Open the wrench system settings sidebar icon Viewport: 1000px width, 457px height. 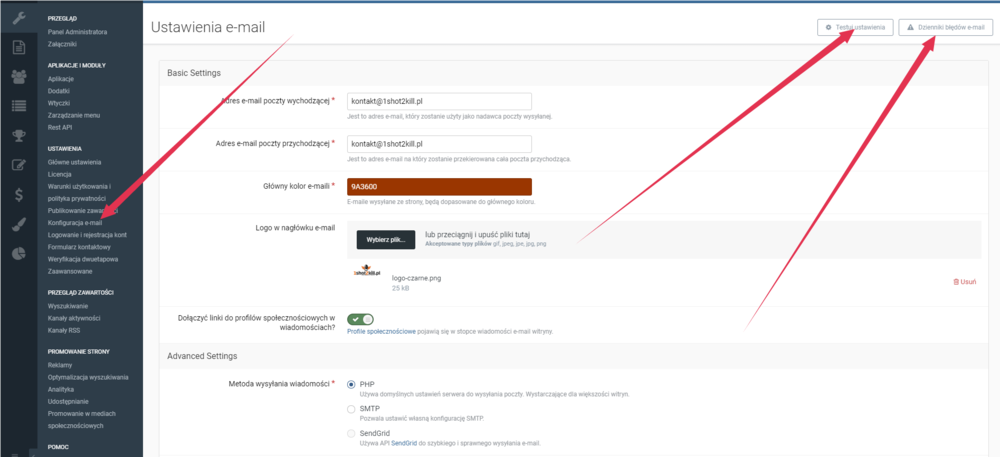tap(18, 17)
